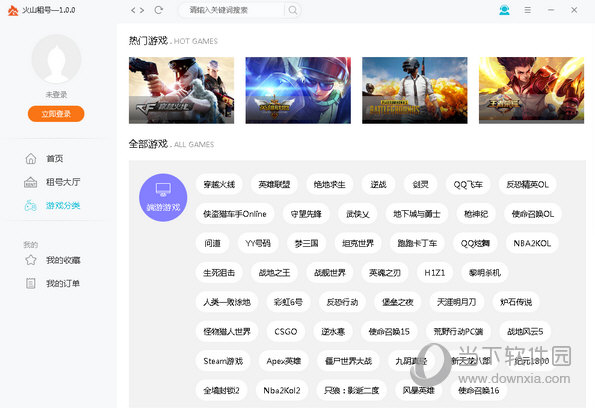The width and height of the screenshot is (595, 408).
Task: Select the 绝地求生 game tag
Action: point(329,184)
